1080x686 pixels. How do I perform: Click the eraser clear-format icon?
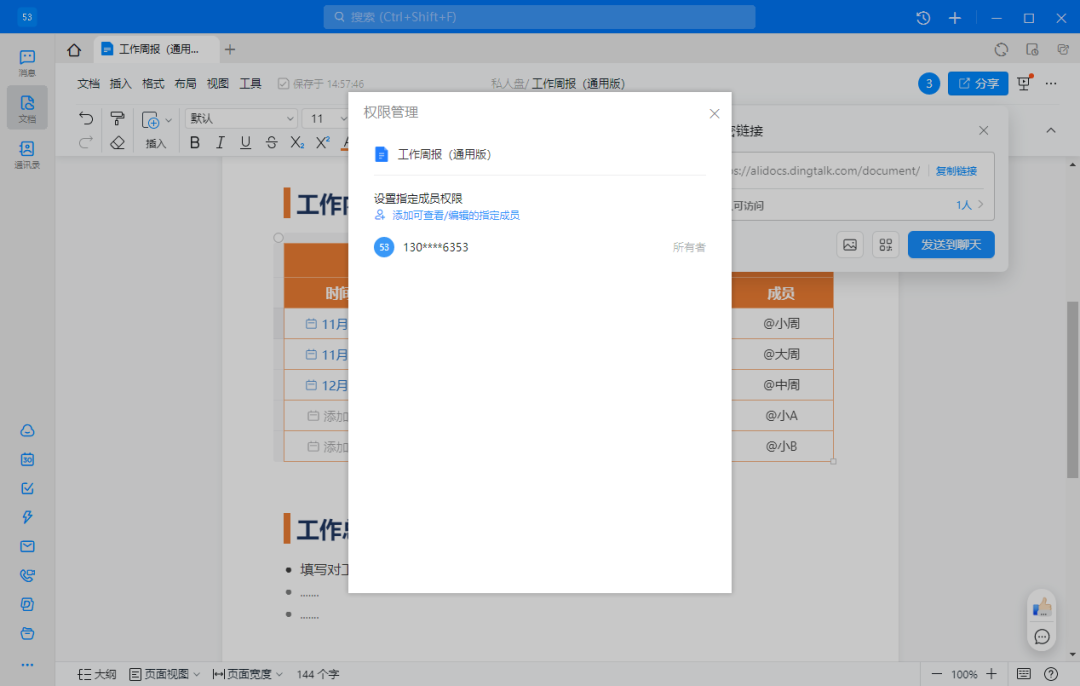[x=117, y=143]
